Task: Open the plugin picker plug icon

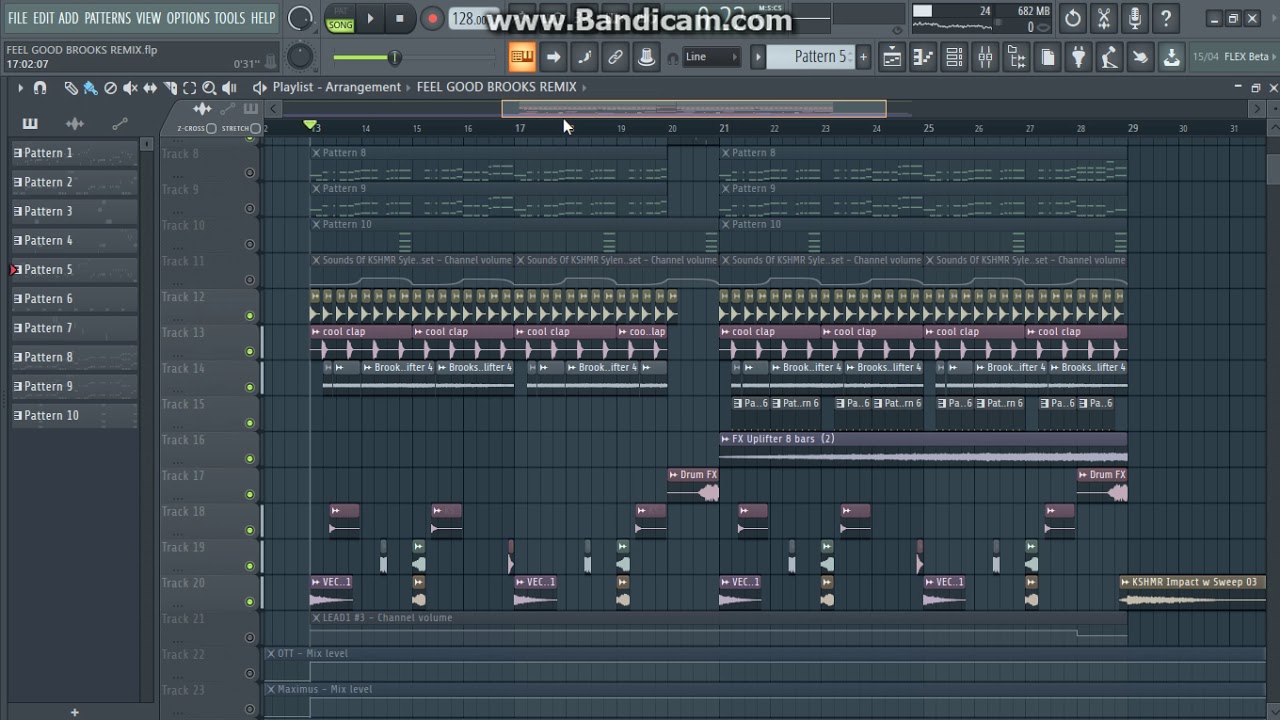Action: point(1078,57)
